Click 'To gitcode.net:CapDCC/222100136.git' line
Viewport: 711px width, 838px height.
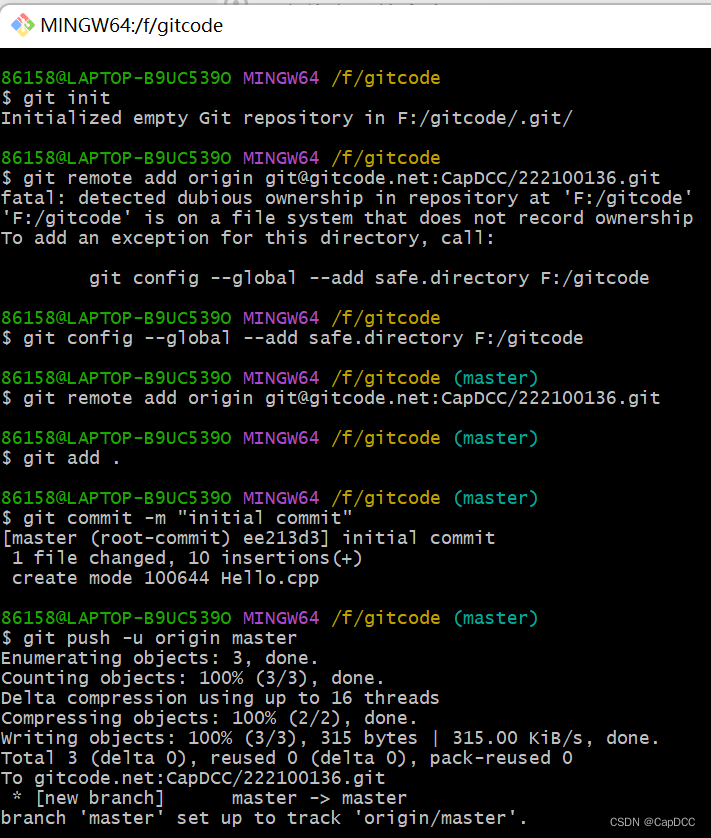[x=193, y=778]
